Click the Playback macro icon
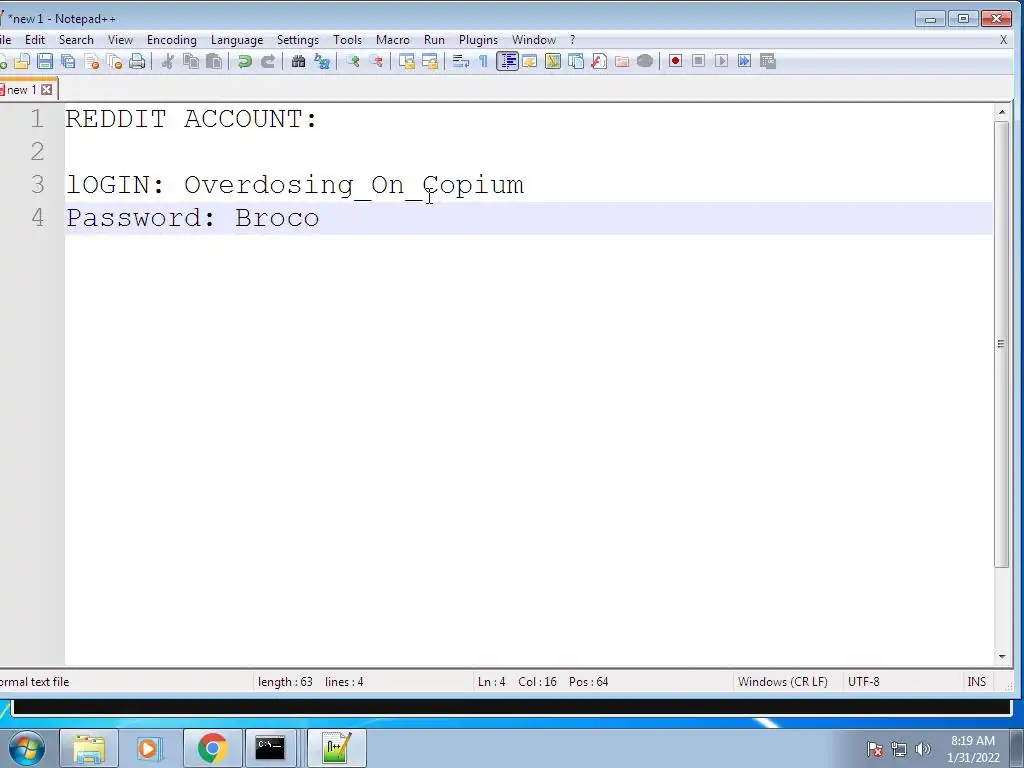 722,61
